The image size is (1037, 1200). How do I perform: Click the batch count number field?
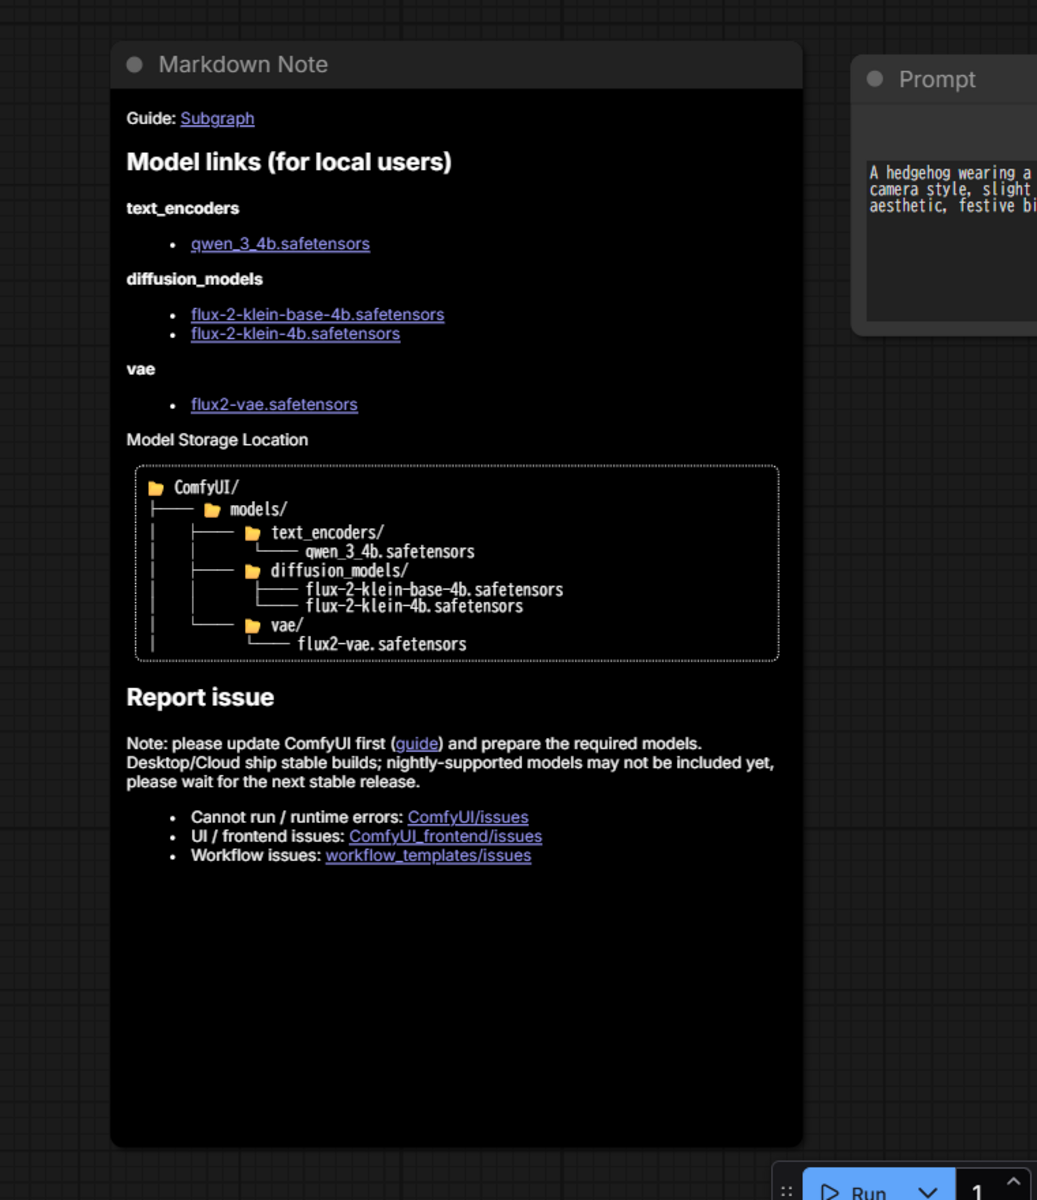click(977, 1192)
